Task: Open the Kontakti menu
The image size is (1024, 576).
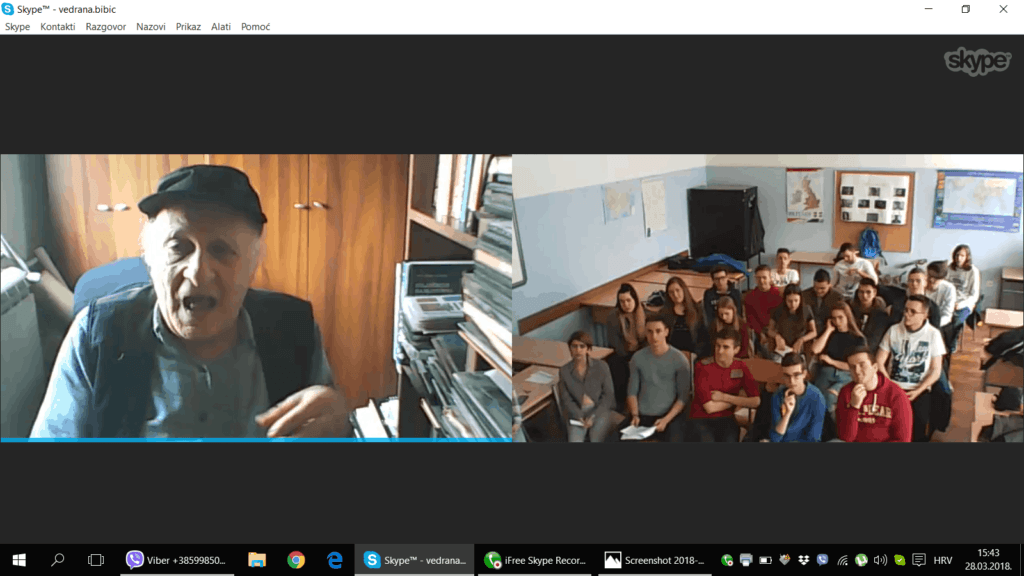Action: pos(57,27)
